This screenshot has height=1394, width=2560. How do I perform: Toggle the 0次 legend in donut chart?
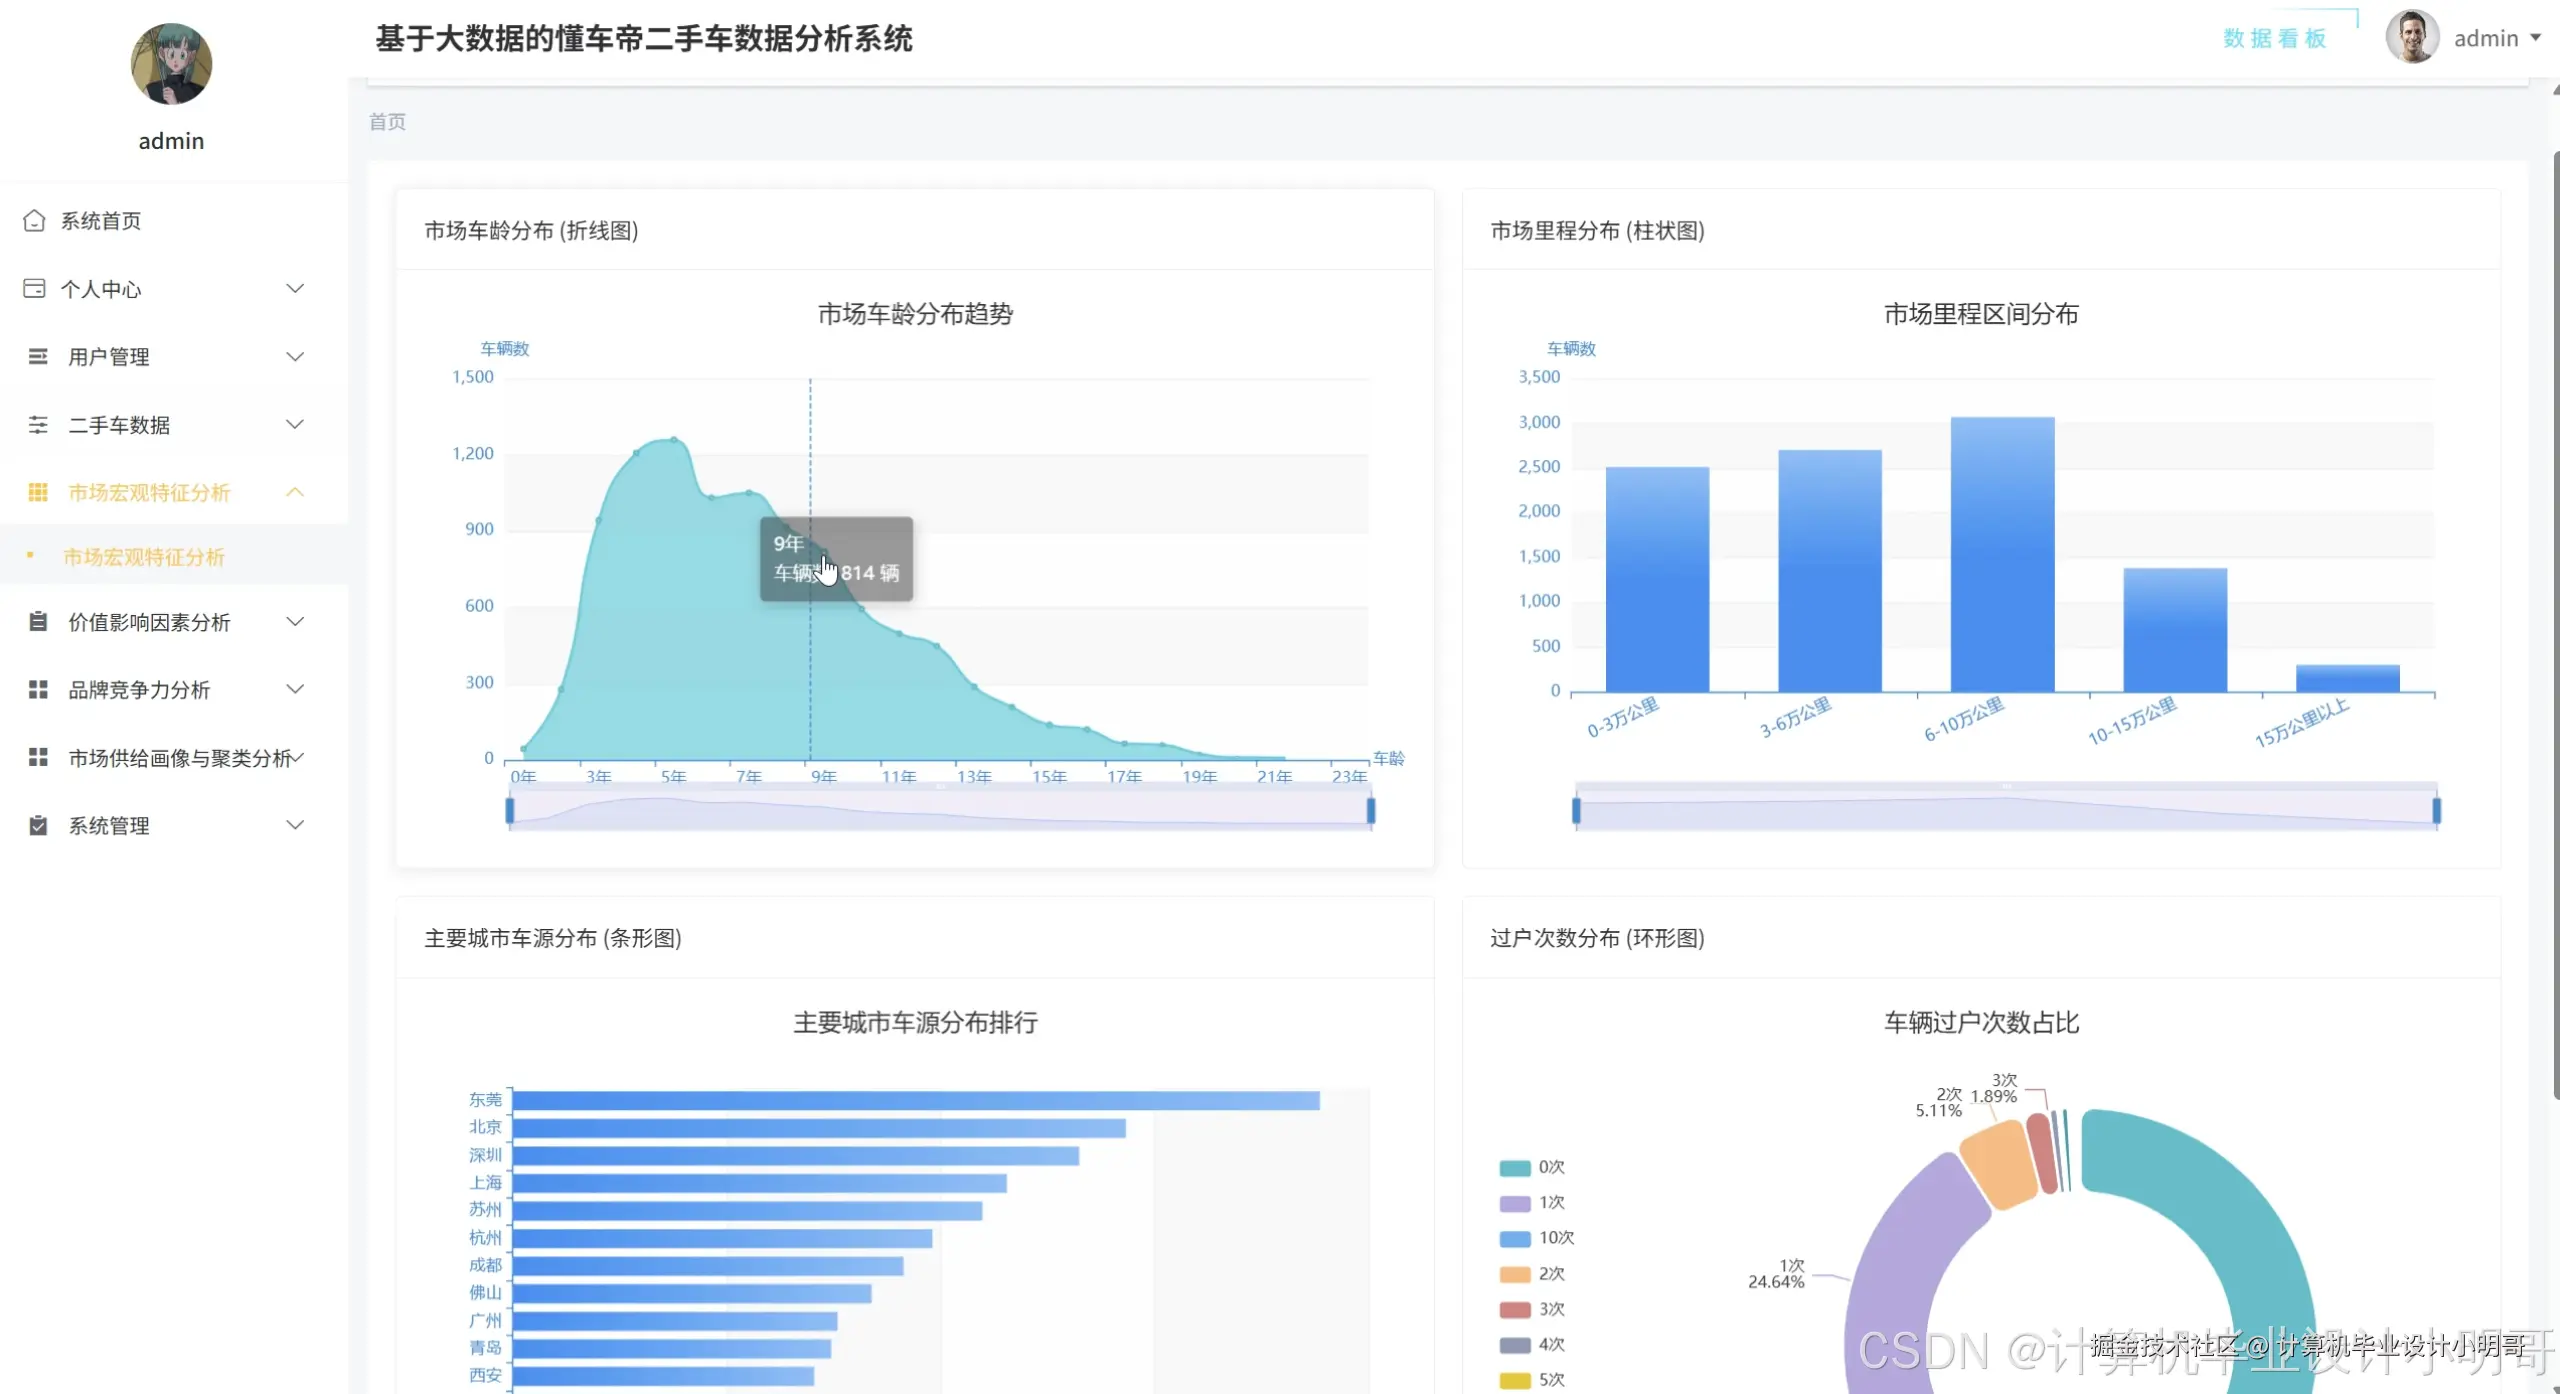coord(1534,1167)
